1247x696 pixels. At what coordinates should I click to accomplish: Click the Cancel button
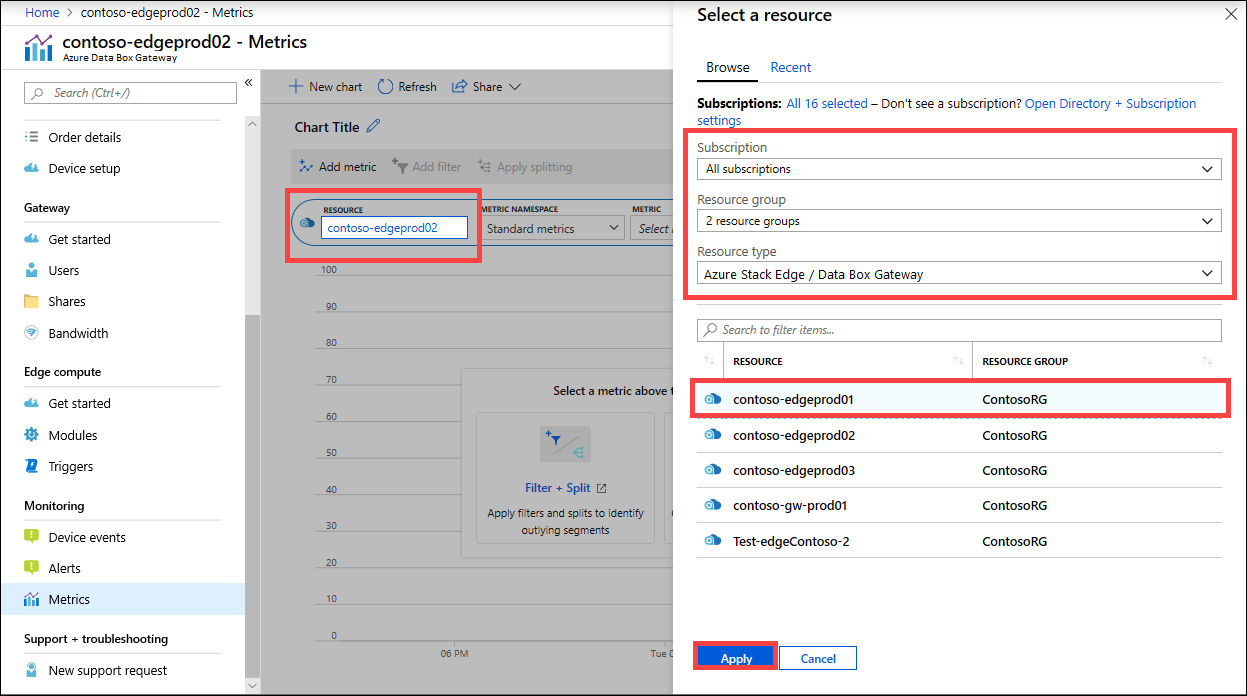[x=817, y=658]
